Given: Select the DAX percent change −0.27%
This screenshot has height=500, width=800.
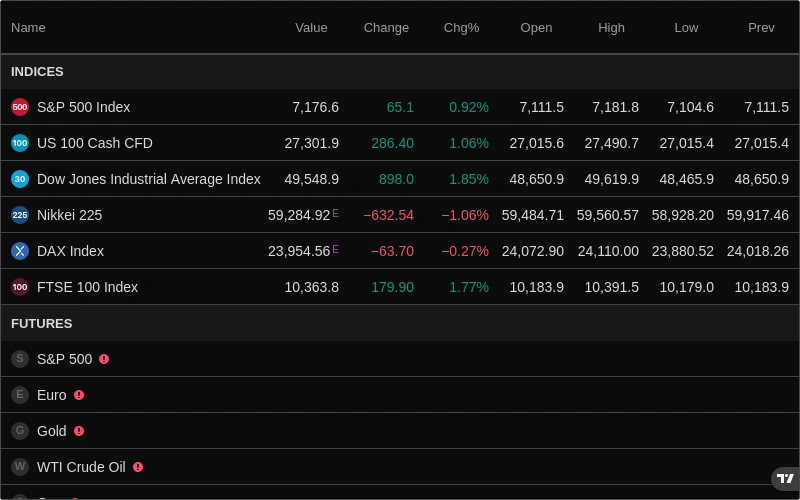Looking at the screenshot, I should click(x=465, y=251).
